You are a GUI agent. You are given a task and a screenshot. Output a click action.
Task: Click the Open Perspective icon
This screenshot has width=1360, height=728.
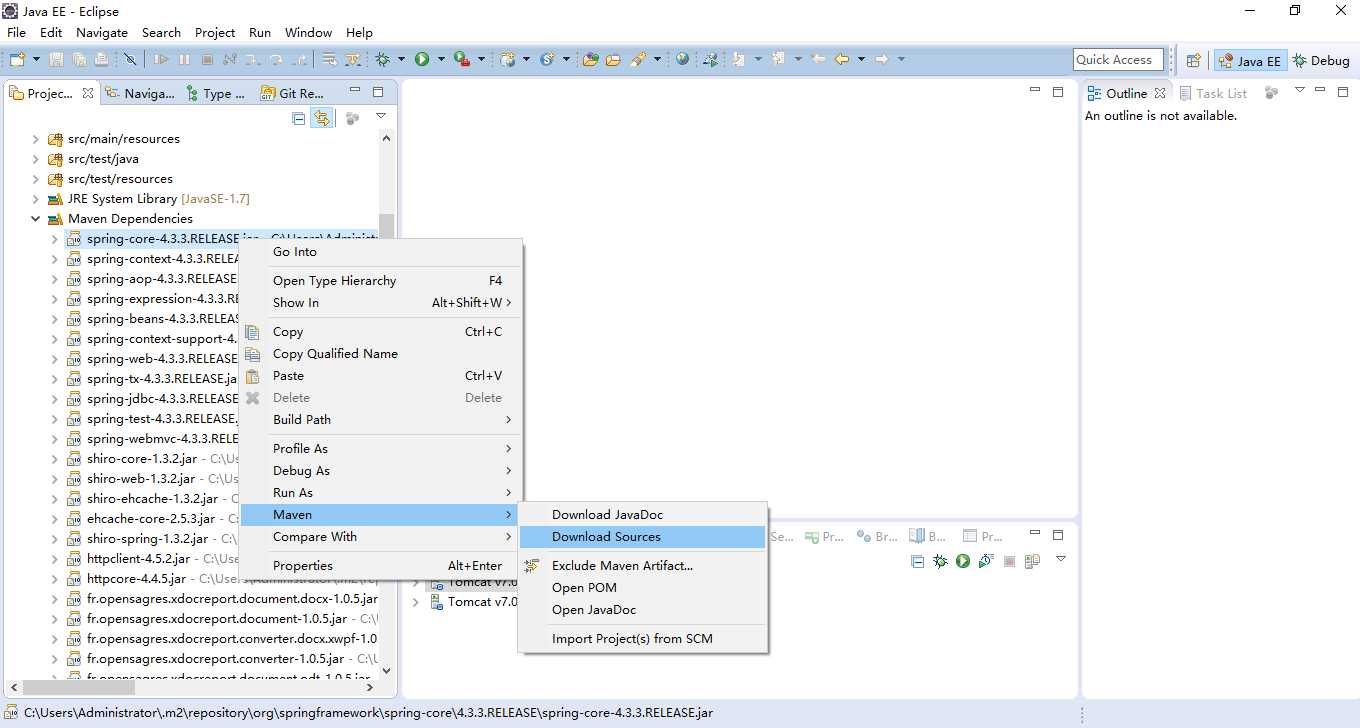click(x=1193, y=61)
